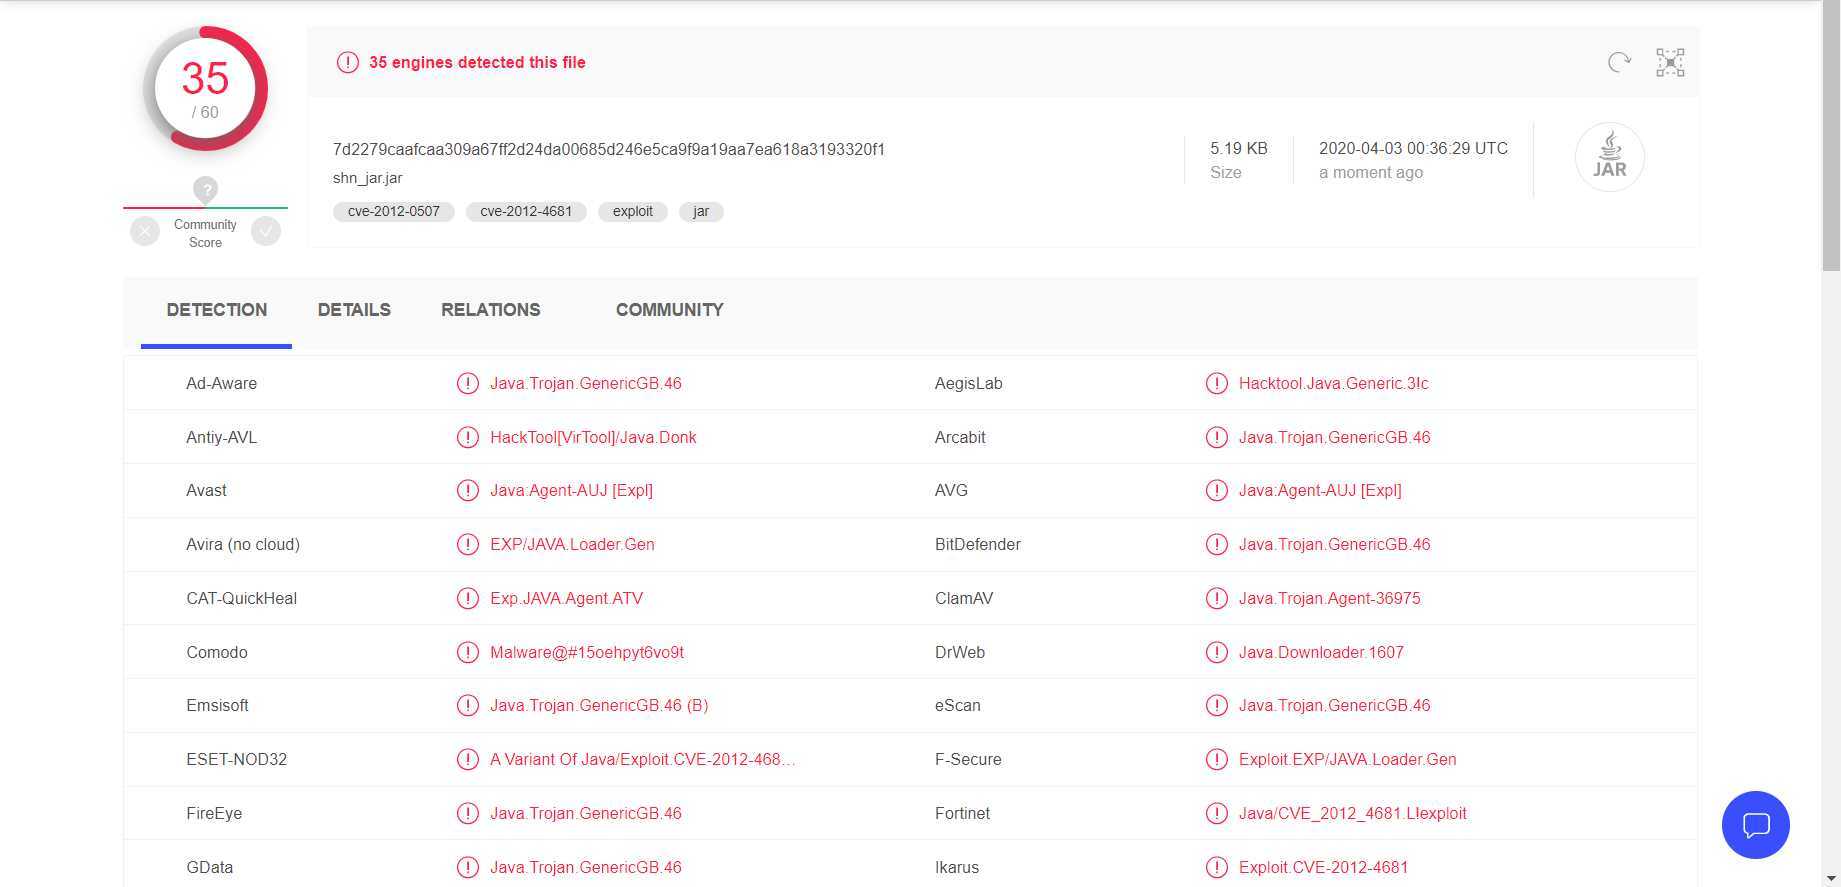The image size is (1841, 887).
Task: Open the COMMUNITY tab
Action: click(x=669, y=310)
